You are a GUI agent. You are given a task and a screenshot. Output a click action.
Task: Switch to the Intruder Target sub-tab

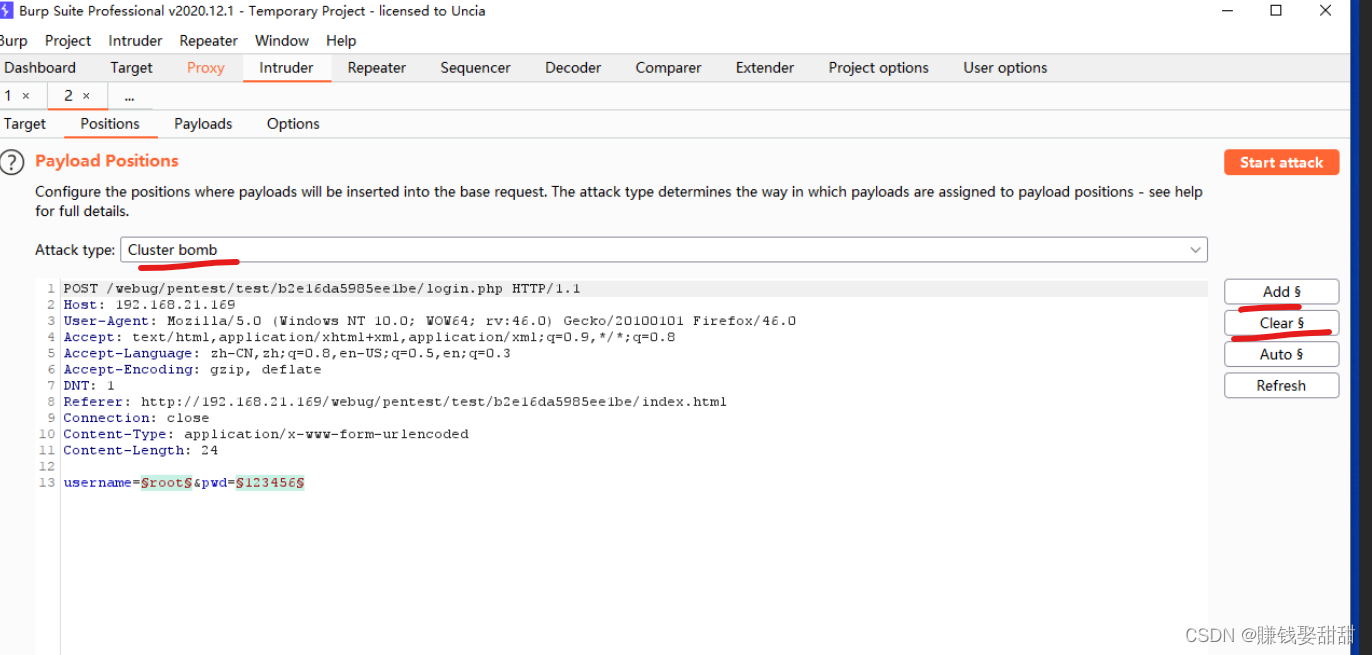(24, 124)
